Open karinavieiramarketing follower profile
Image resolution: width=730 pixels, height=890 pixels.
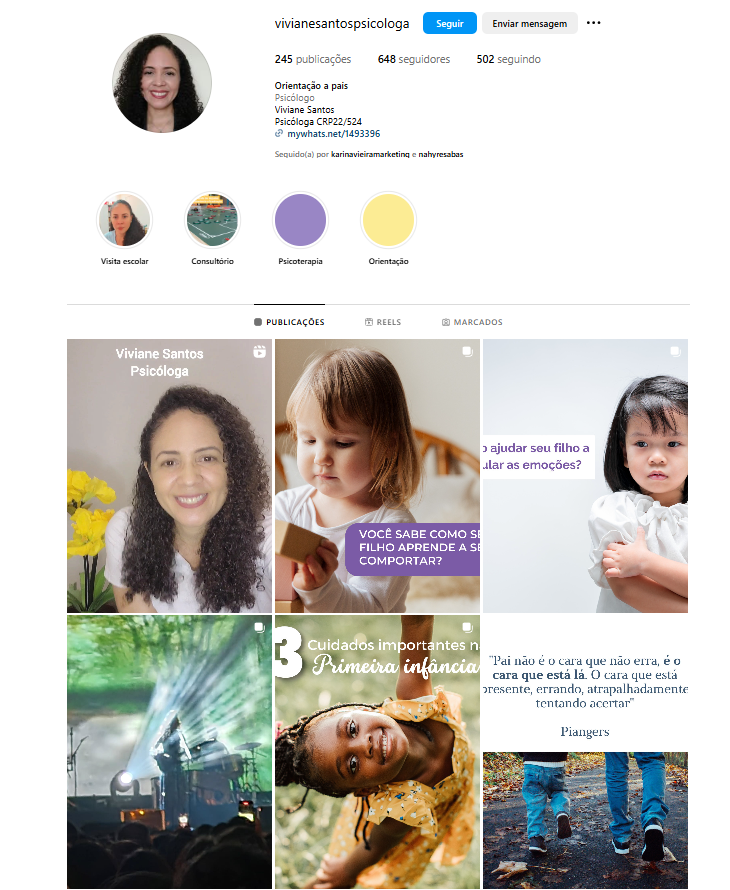pyautogui.click(x=370, y=154)
